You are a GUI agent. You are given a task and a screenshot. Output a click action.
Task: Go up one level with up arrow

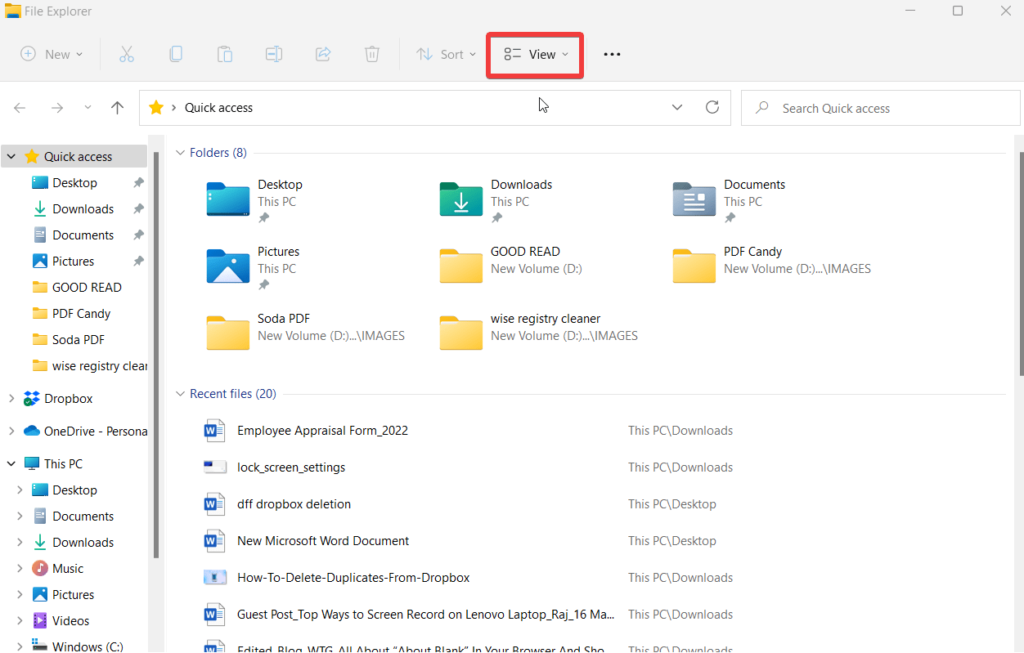pos(117,108)
